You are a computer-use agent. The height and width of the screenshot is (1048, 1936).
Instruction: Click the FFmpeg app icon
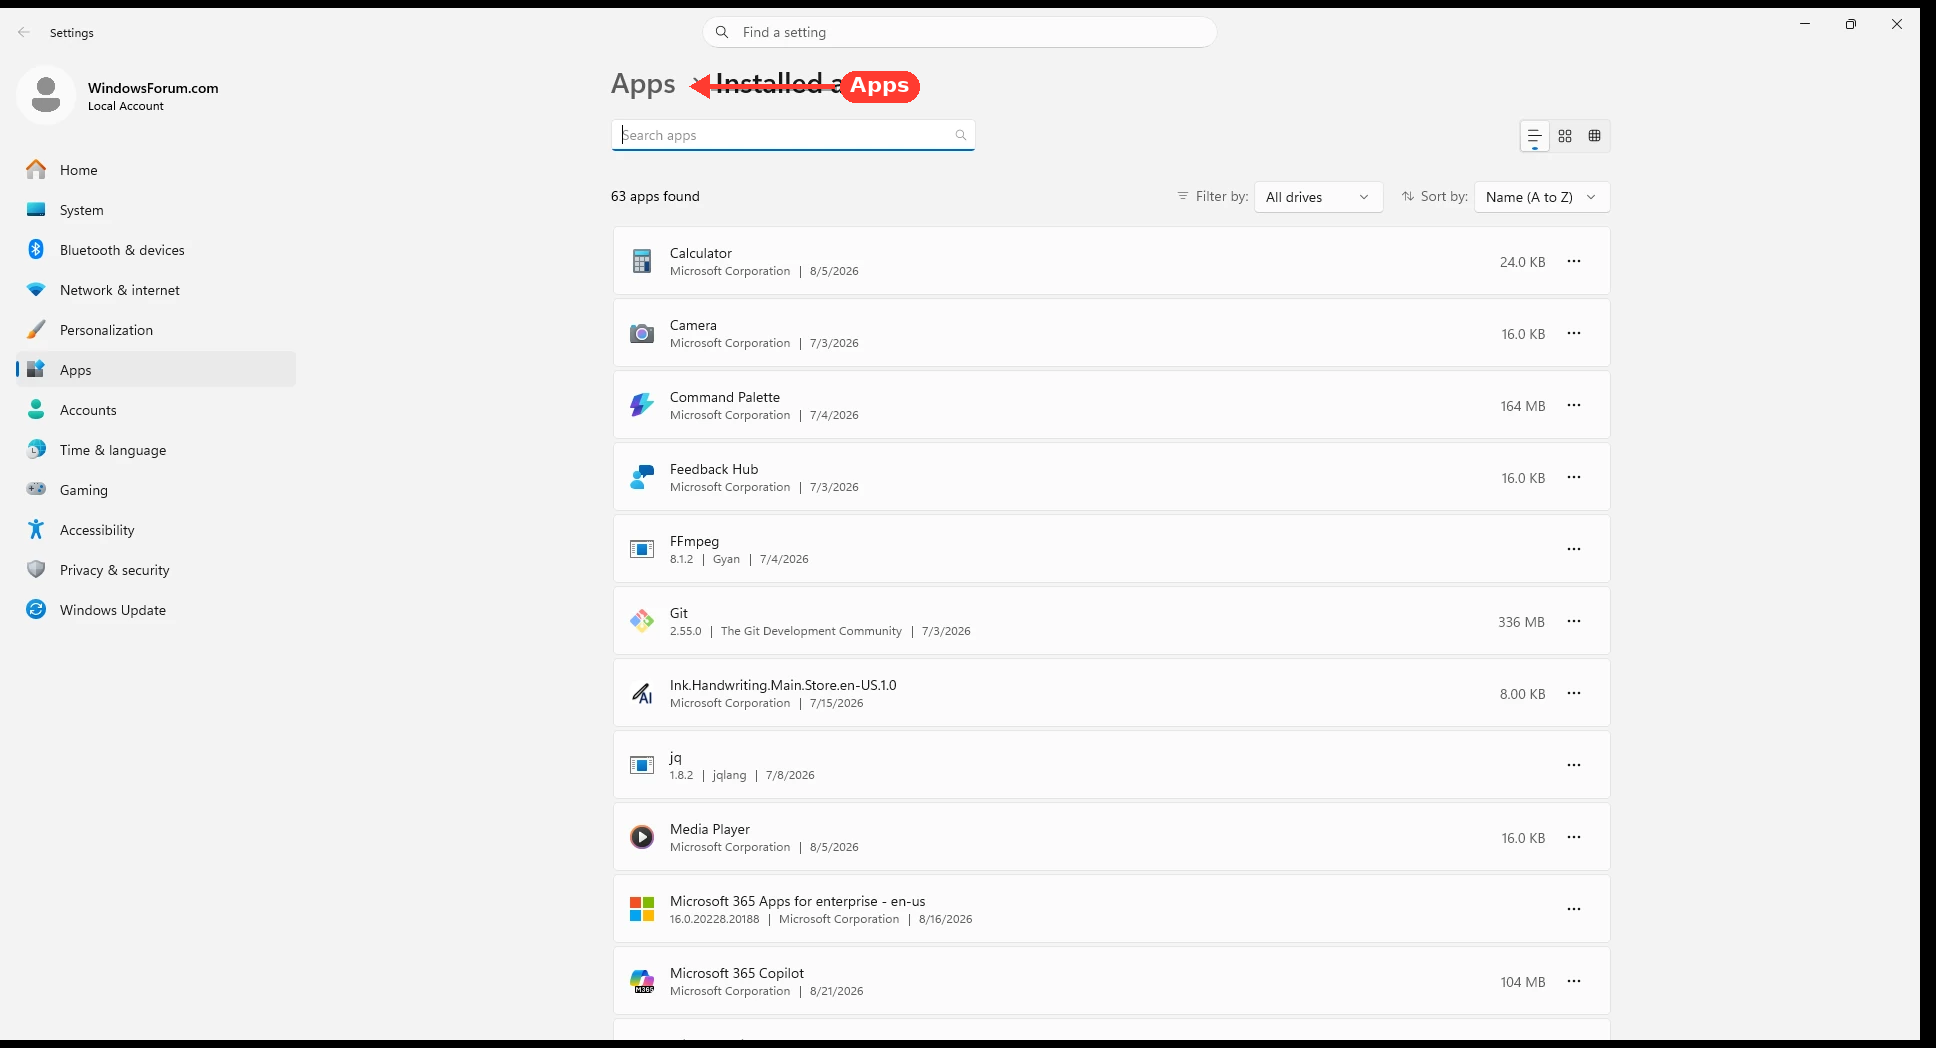(x=642, y=549)
